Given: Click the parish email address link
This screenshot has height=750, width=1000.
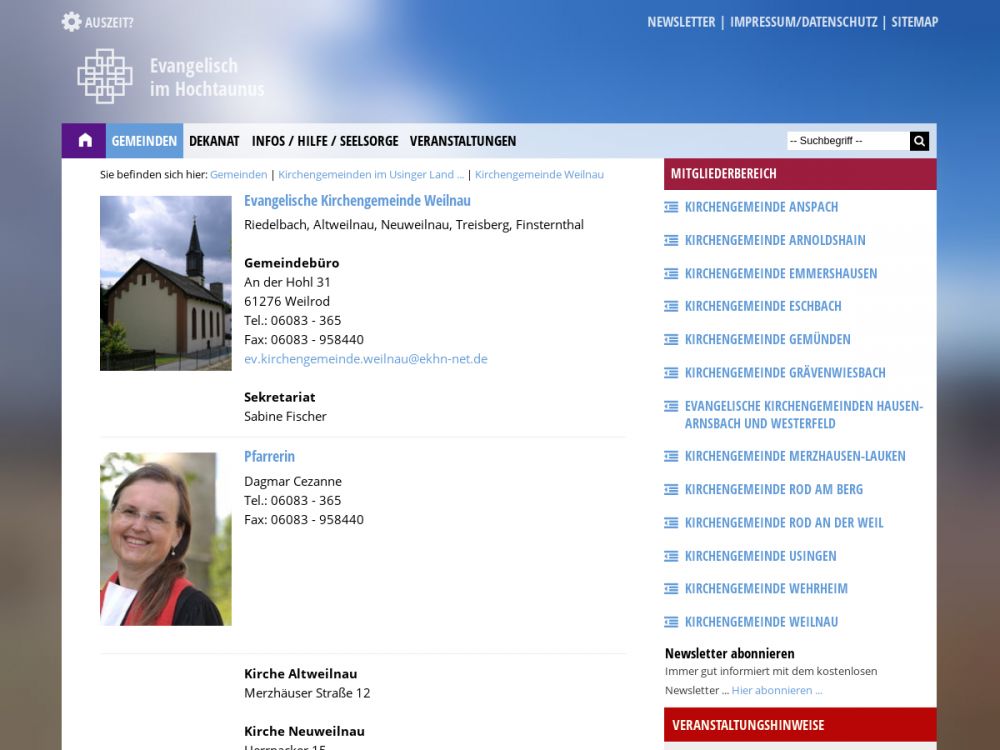Looking at the screenshot, I should [365, 358].
